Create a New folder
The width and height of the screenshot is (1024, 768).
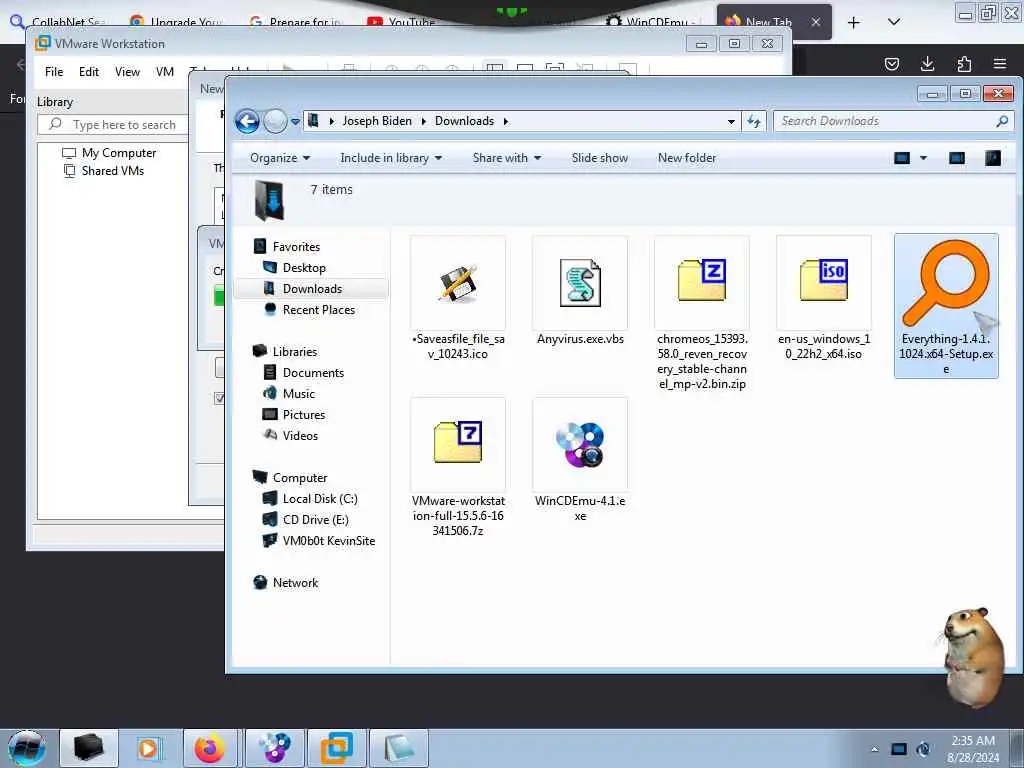click(x=686, y=158)
